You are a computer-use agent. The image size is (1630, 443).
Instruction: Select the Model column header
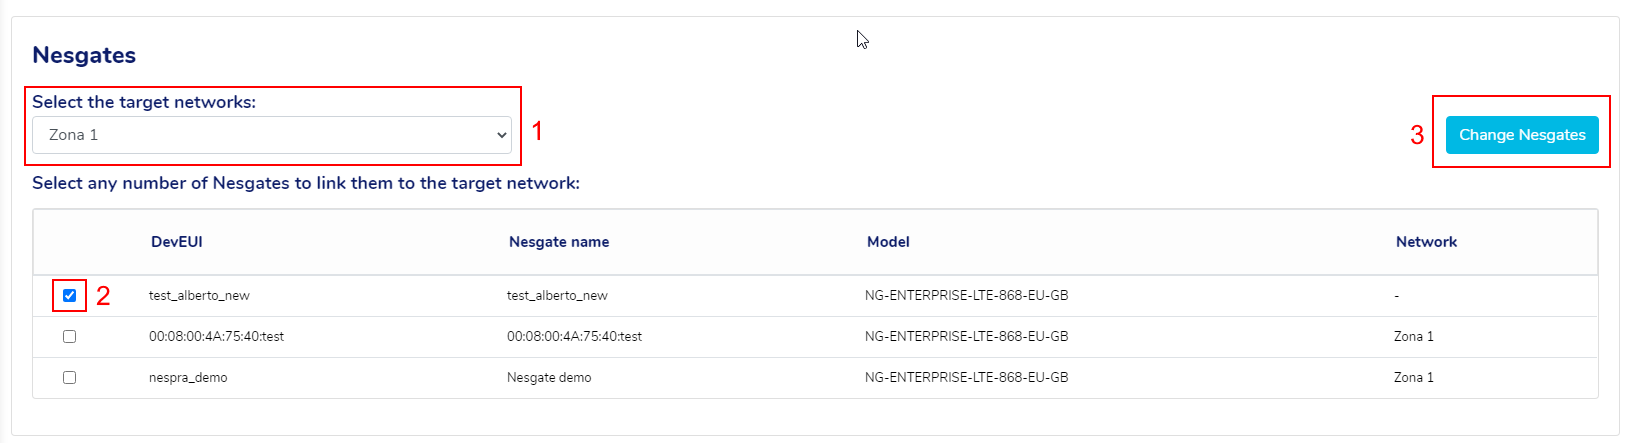[888, 242]
